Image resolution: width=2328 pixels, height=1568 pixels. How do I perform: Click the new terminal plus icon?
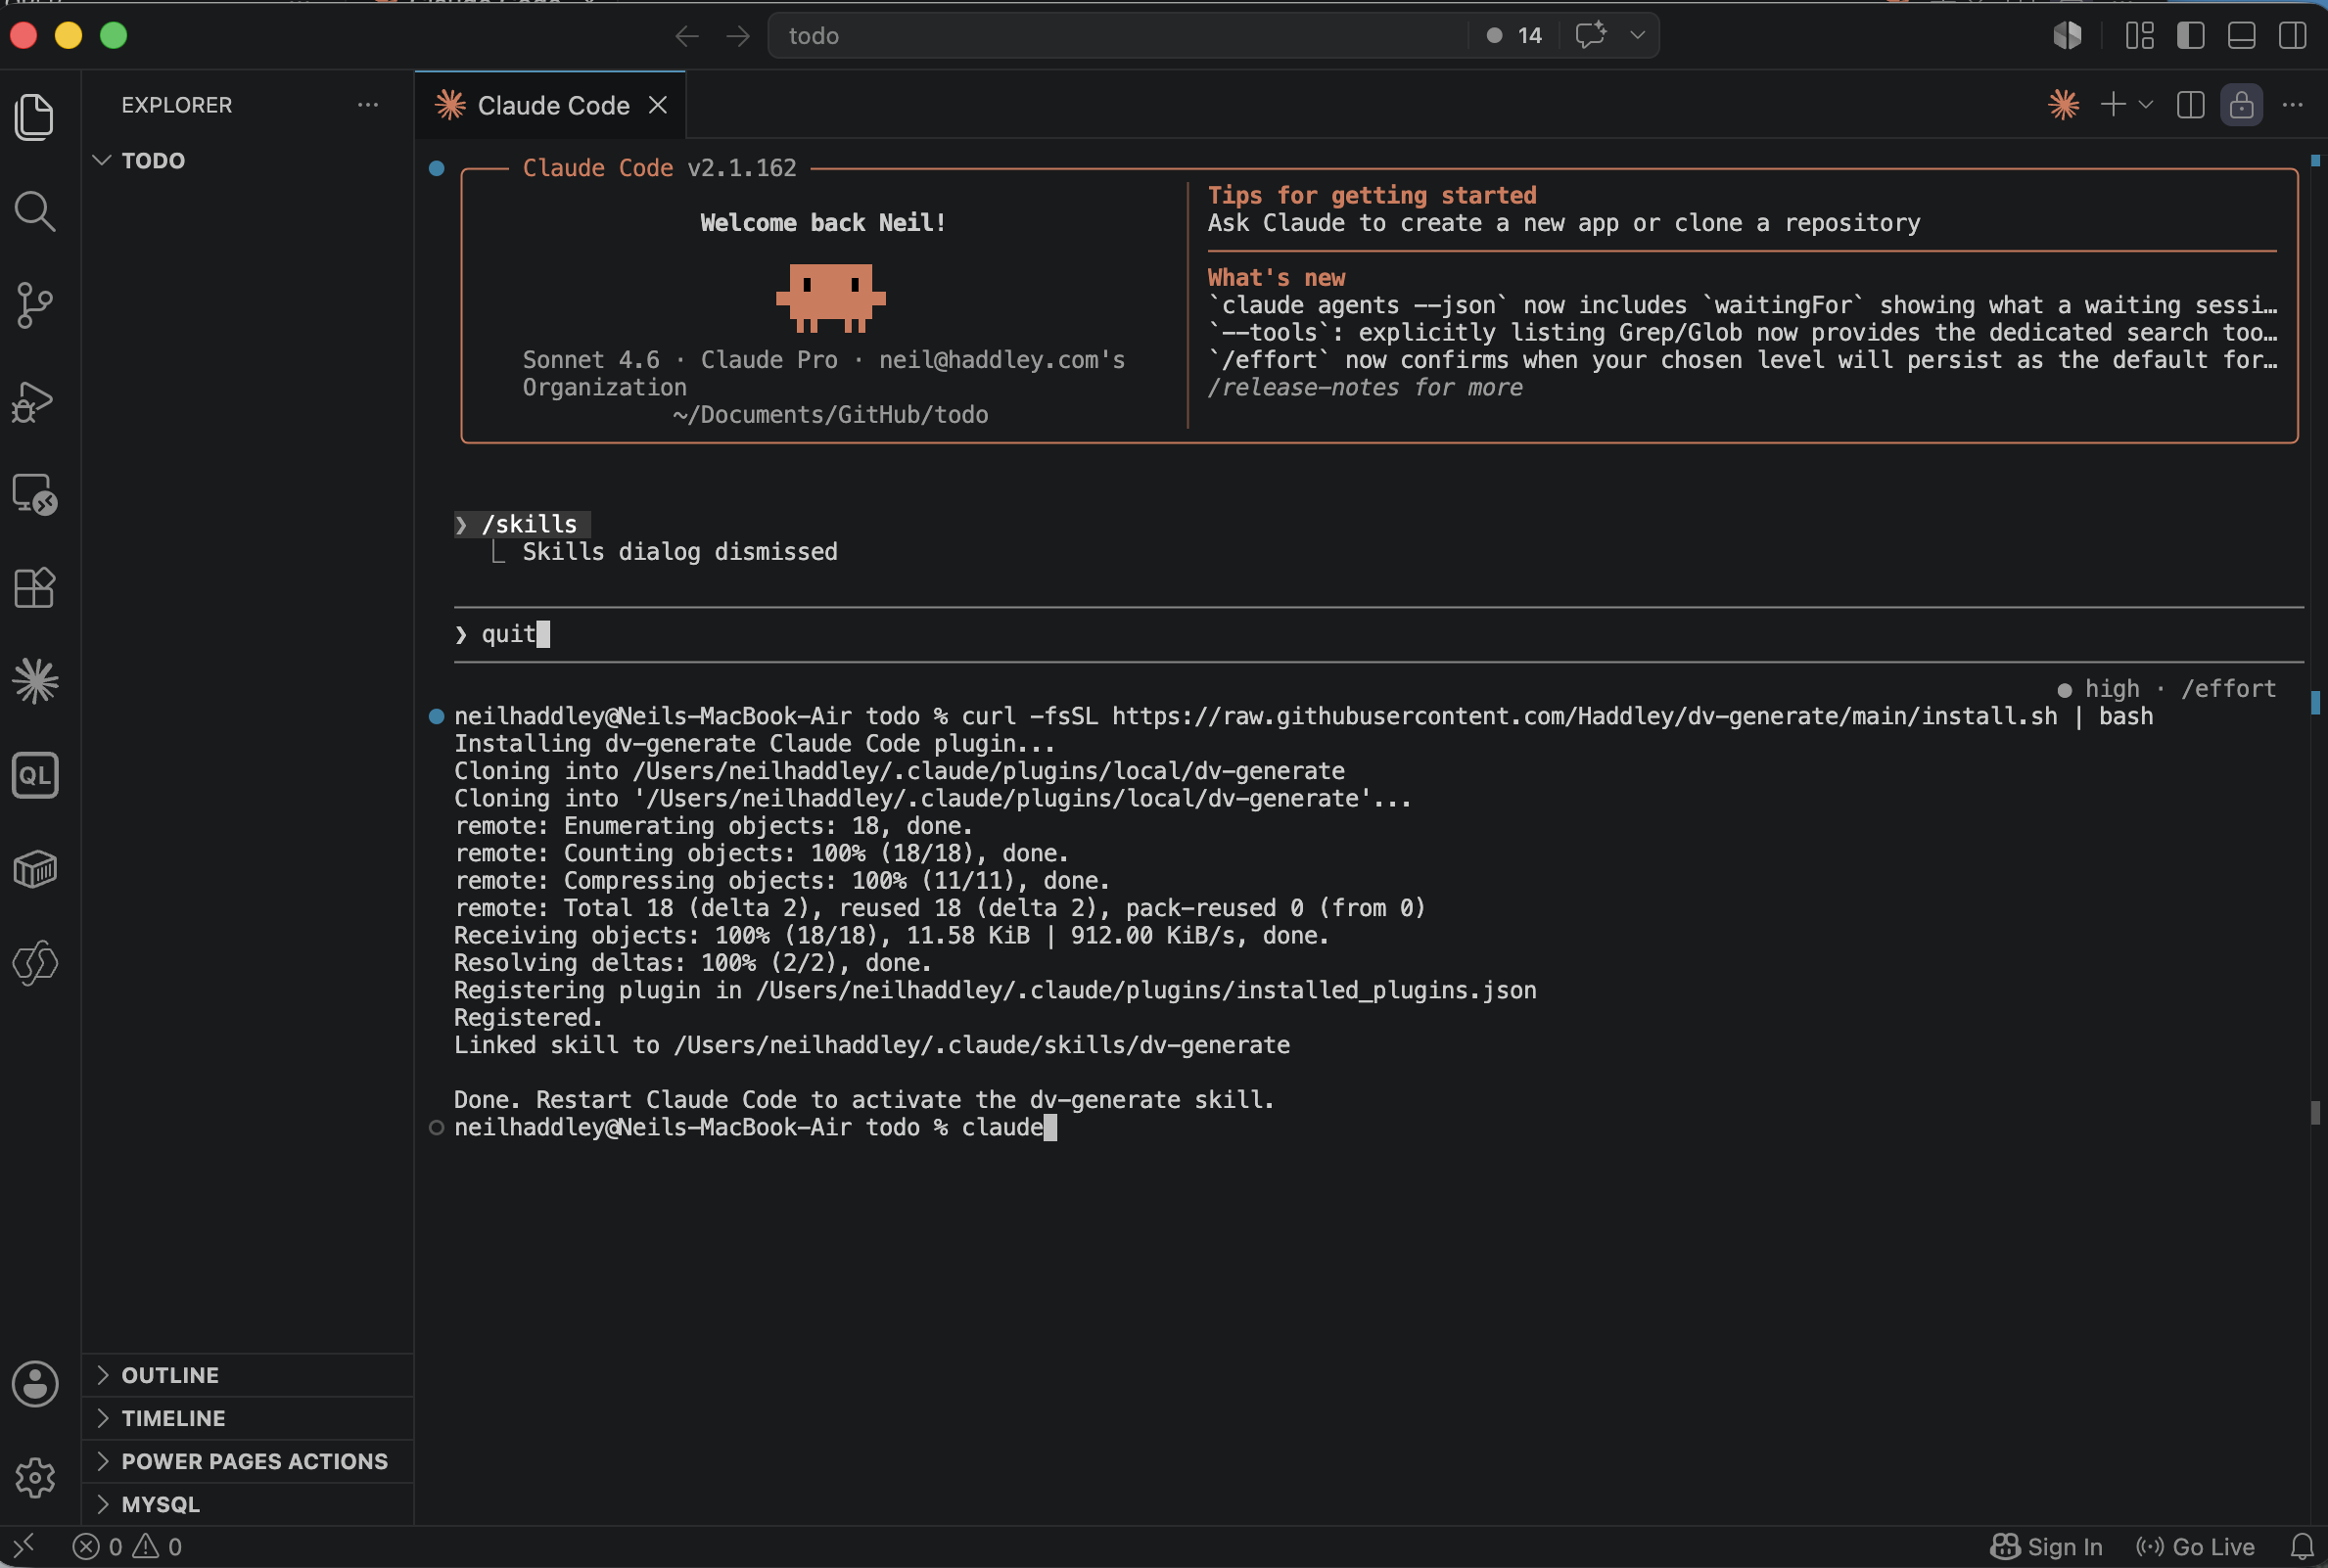pos(2113,105)
